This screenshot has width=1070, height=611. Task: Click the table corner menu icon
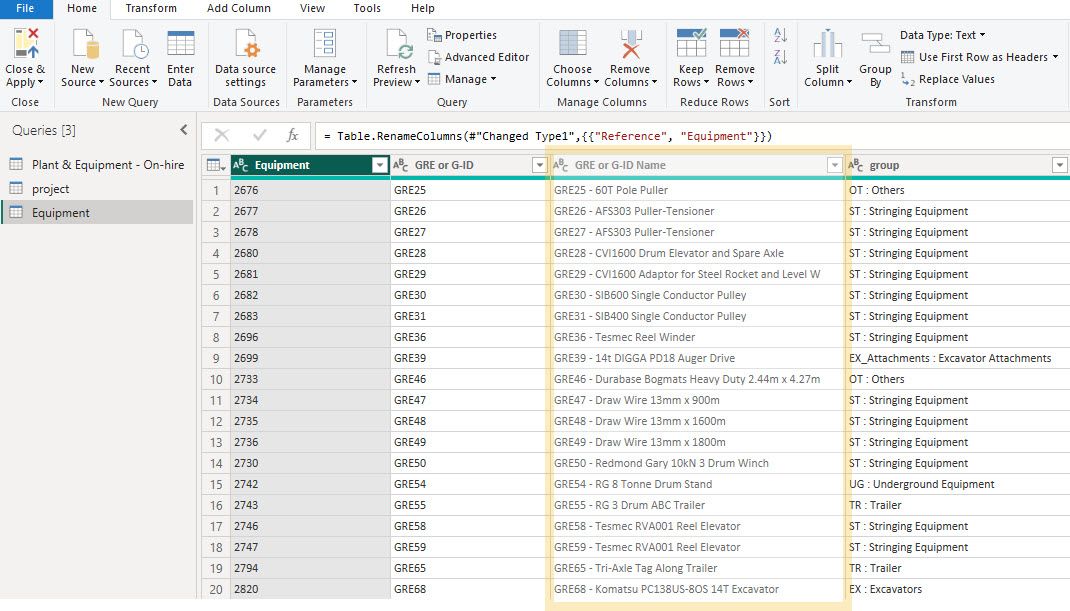216,165
